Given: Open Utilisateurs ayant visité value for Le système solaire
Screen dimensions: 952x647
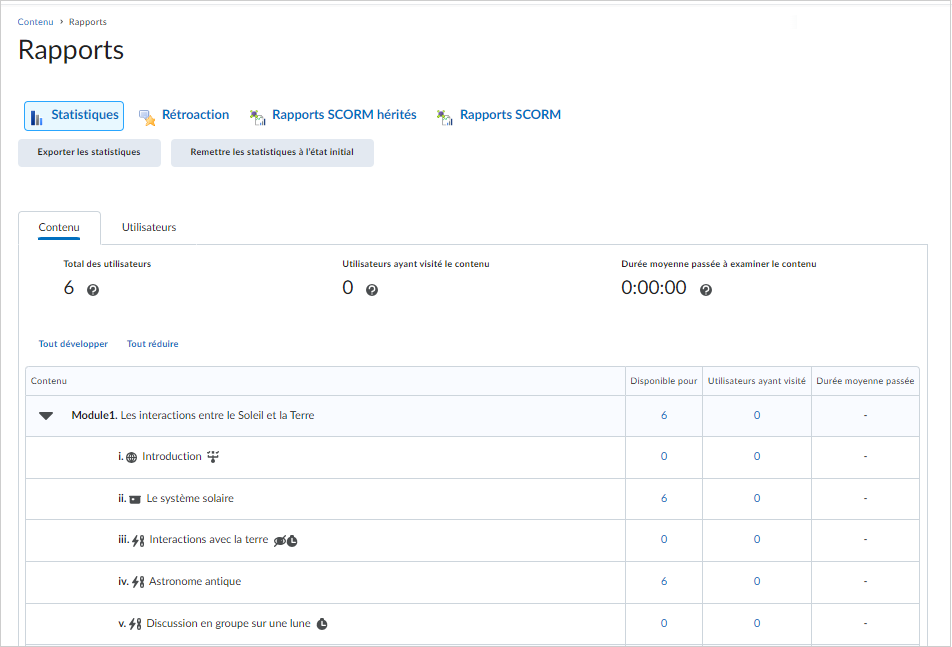Looking at the screenshot, I should pyautogui.click(x=757, y=498).
